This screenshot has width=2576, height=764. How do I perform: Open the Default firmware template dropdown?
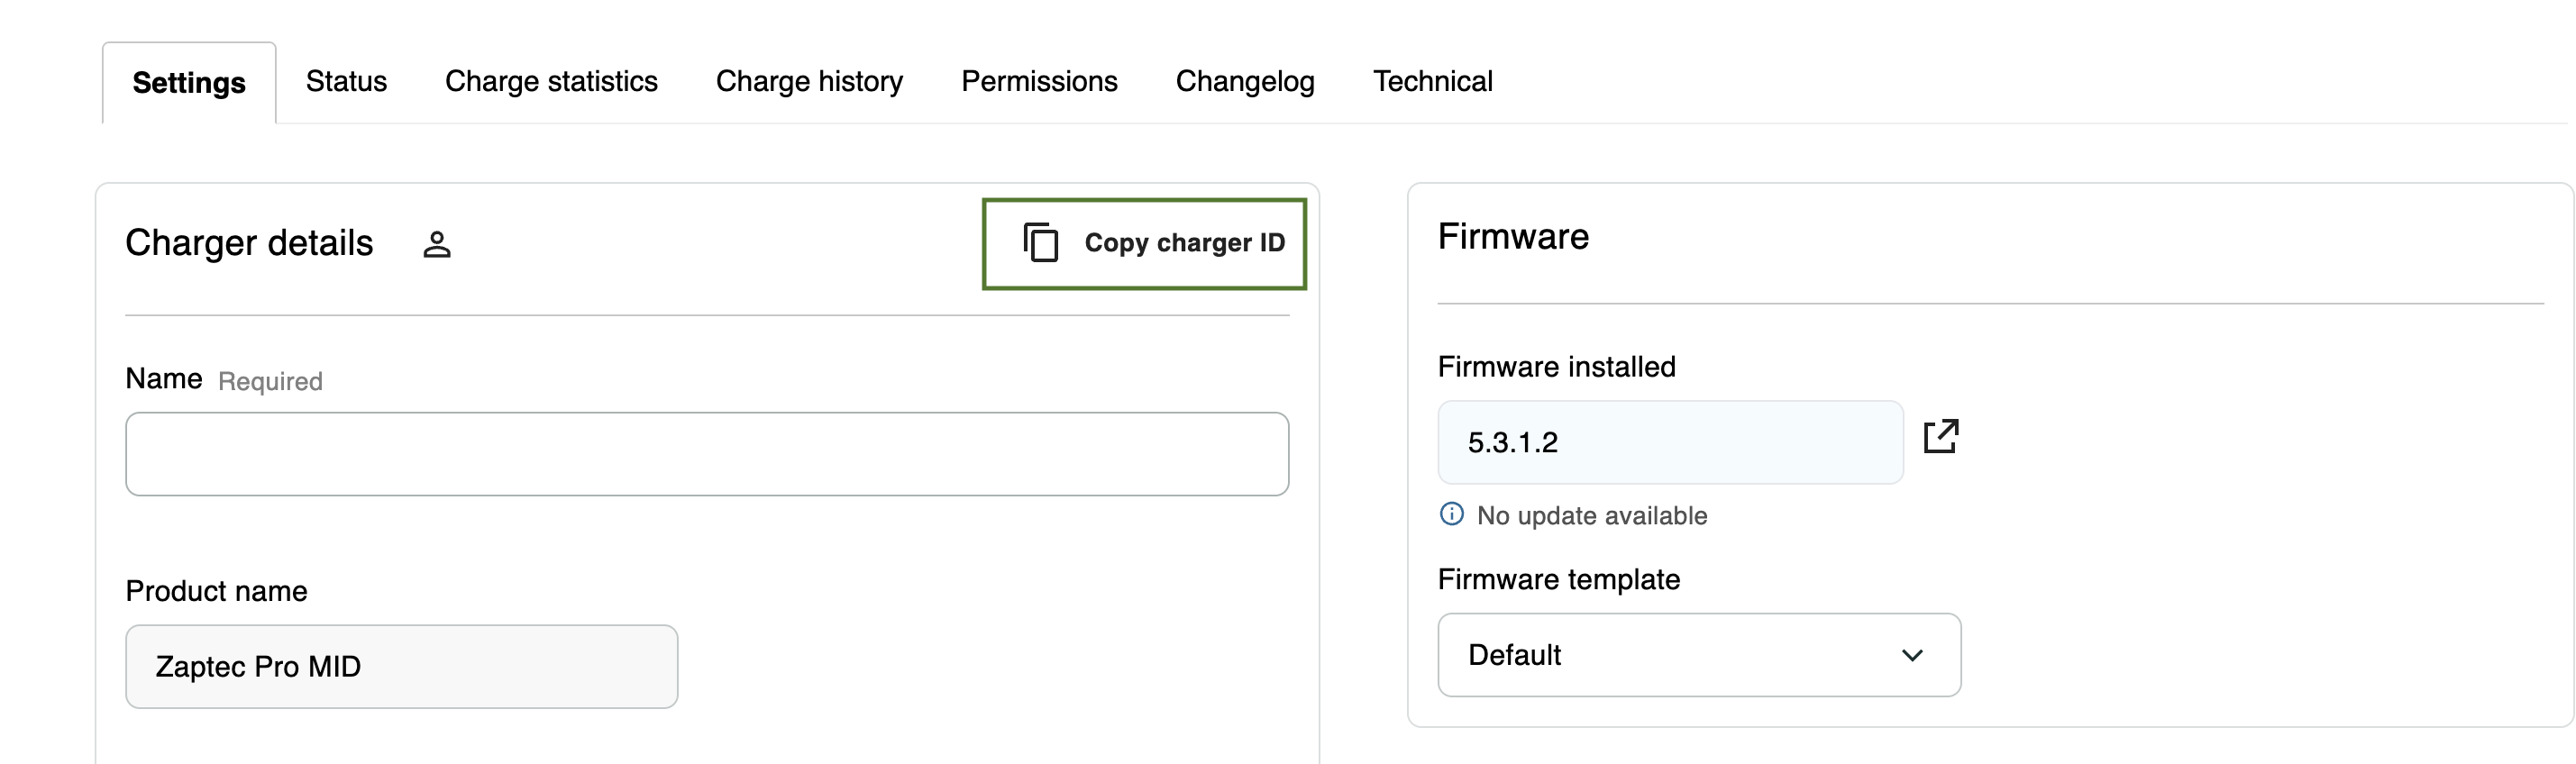[x=1698, y=655]
